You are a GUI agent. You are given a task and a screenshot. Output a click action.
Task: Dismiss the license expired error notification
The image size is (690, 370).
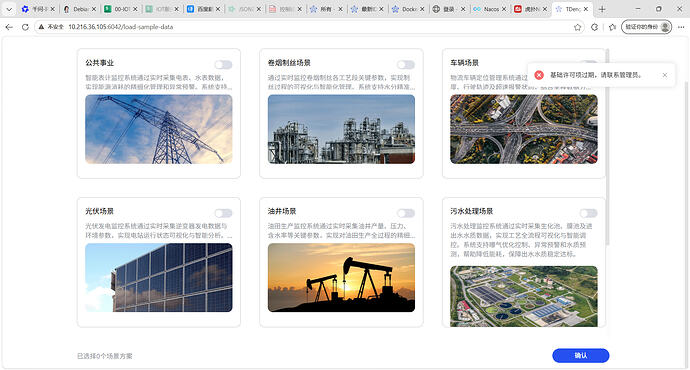[665, 75]
